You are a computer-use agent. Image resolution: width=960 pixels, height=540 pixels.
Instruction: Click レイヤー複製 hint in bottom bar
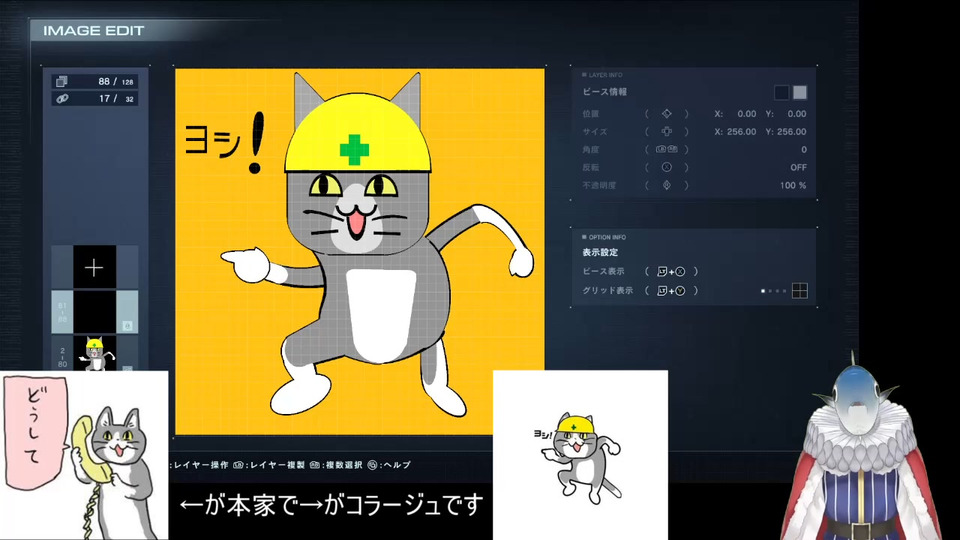click(x=277, y=465)
